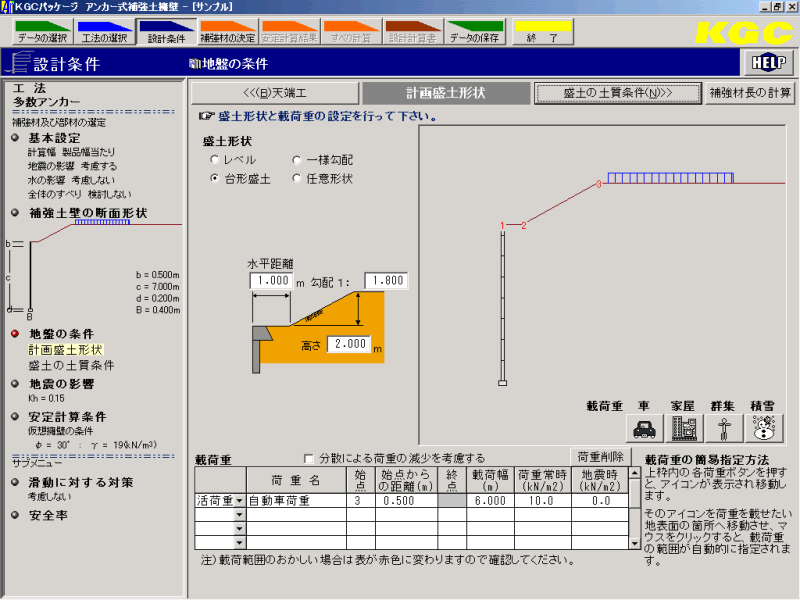The image size is (800, 600).
Task: Click the 荷重削除 button
Action: click(599, 457)
